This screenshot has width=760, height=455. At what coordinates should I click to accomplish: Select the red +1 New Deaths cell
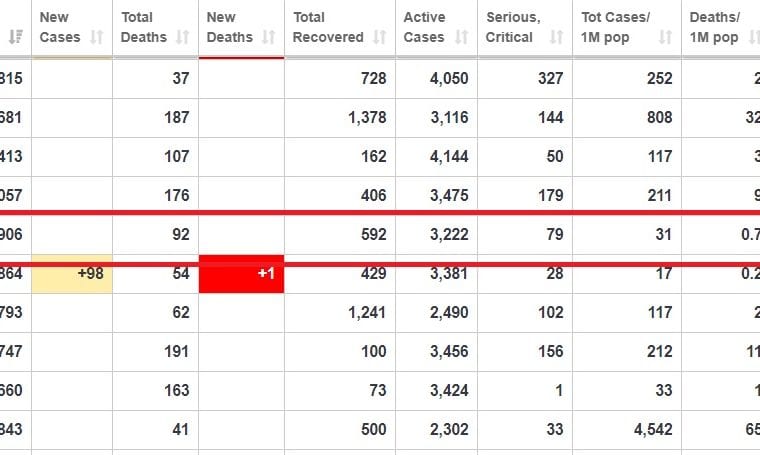point(241,274)
